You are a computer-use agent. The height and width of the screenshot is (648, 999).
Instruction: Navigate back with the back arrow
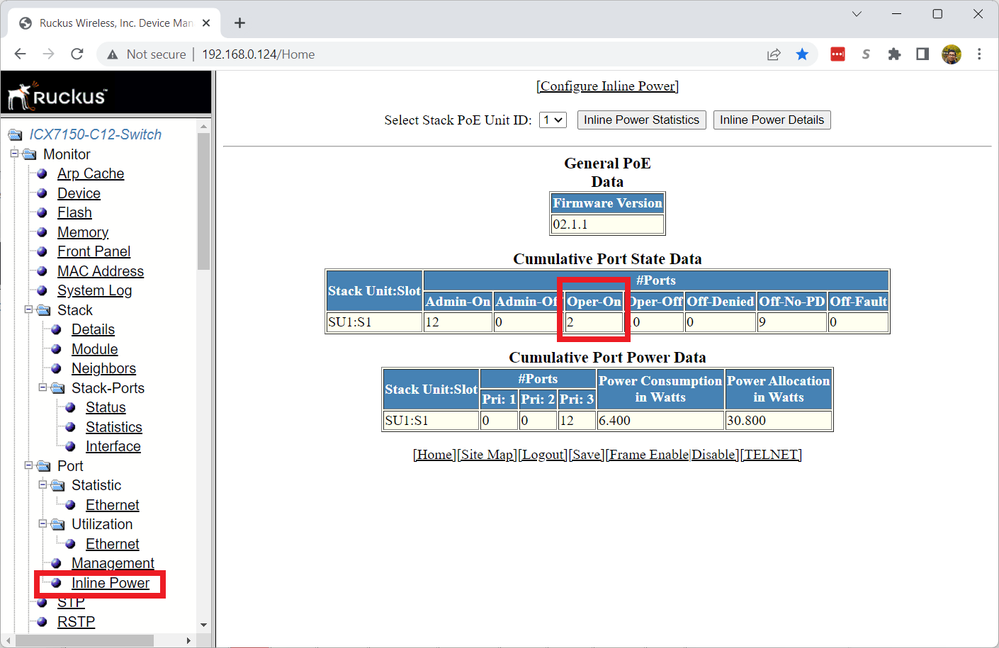[21, 54]
